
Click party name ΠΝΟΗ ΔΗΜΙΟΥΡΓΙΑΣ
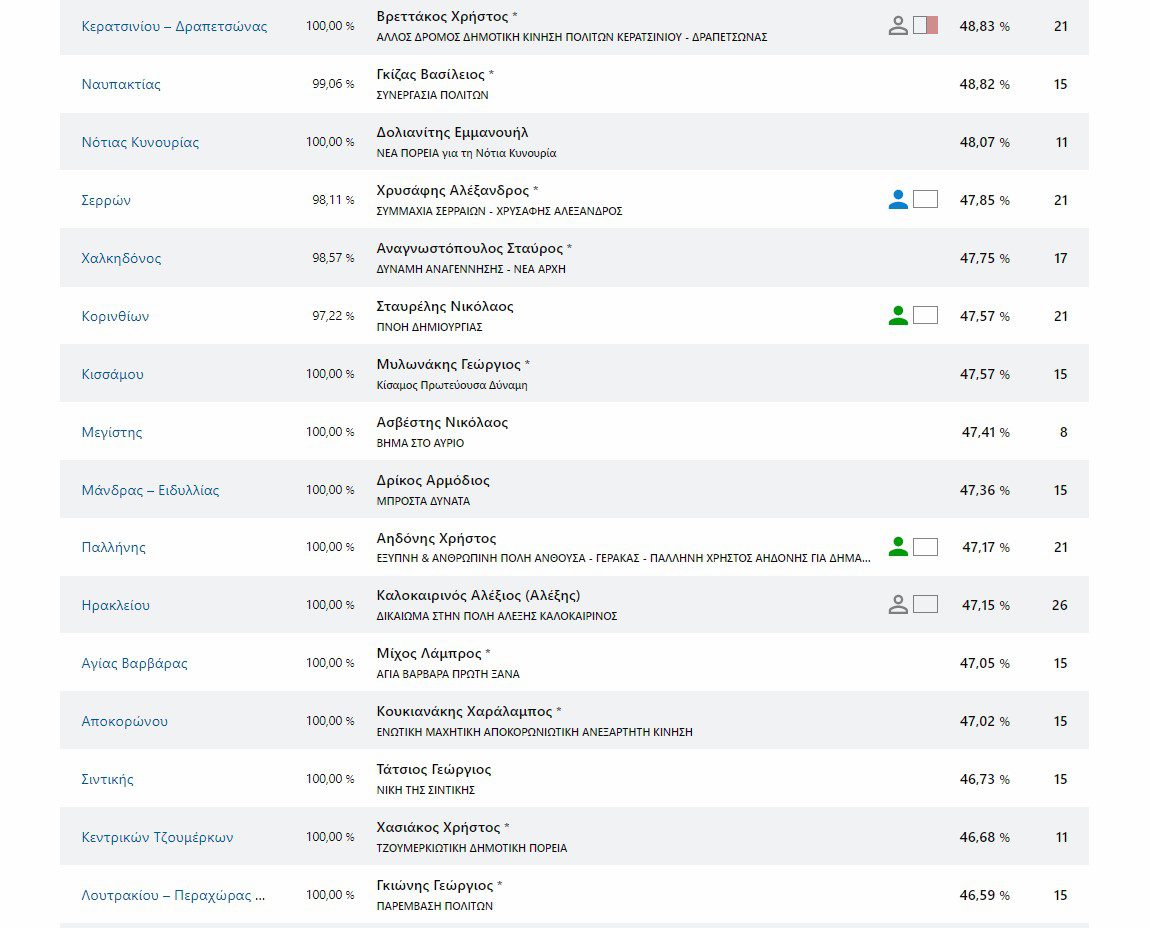[429, 327]
